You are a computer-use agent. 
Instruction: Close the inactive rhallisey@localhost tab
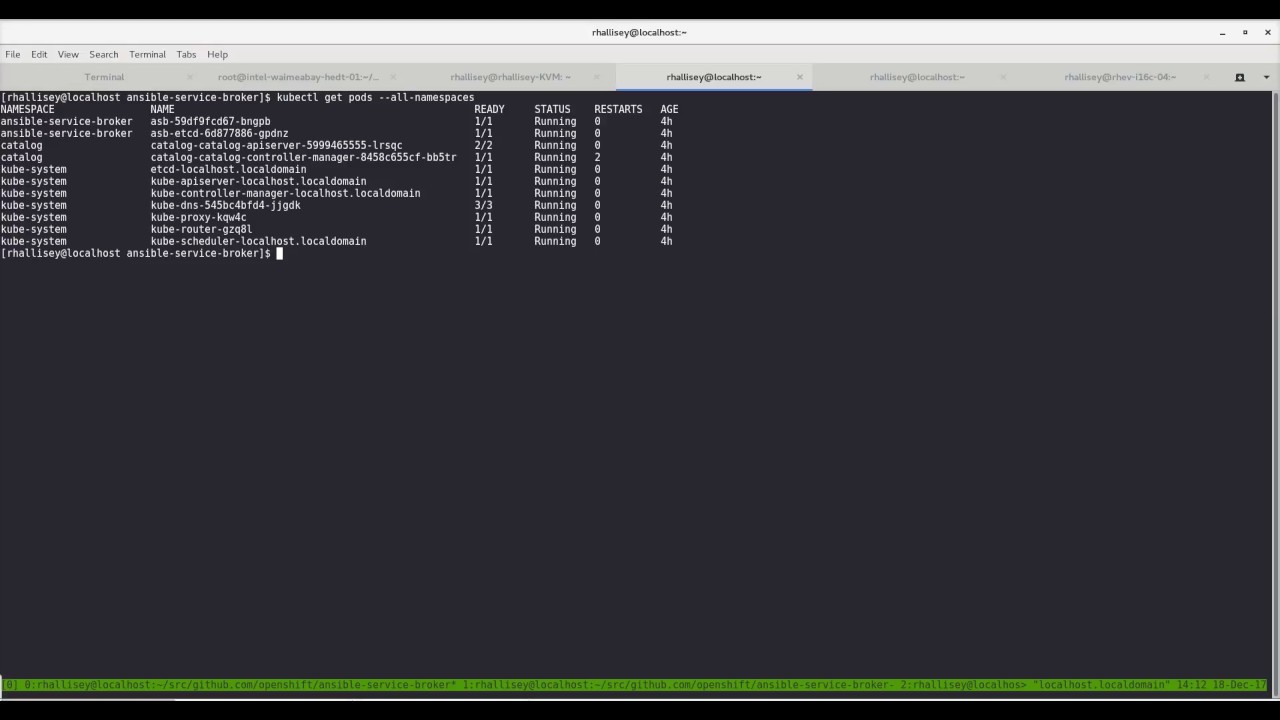(x=1003, y=77)
